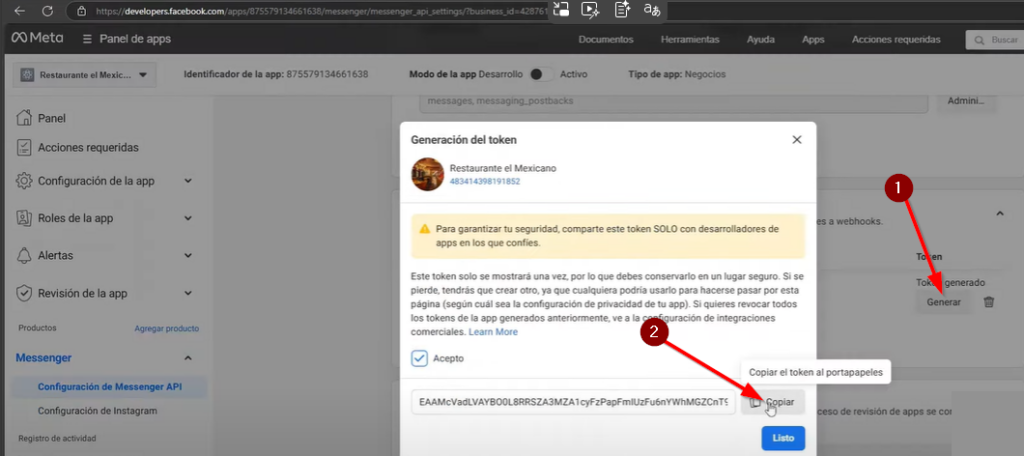Close the Generación del token dialog
Viewport: 1024px width, 456px height.
[796, 140]
